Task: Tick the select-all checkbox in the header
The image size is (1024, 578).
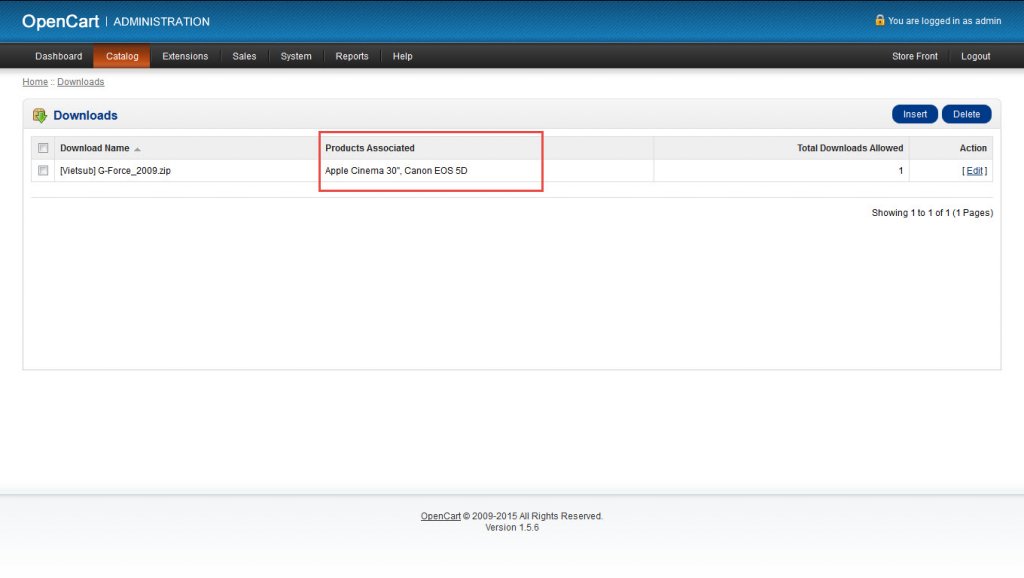Action: 43,148
